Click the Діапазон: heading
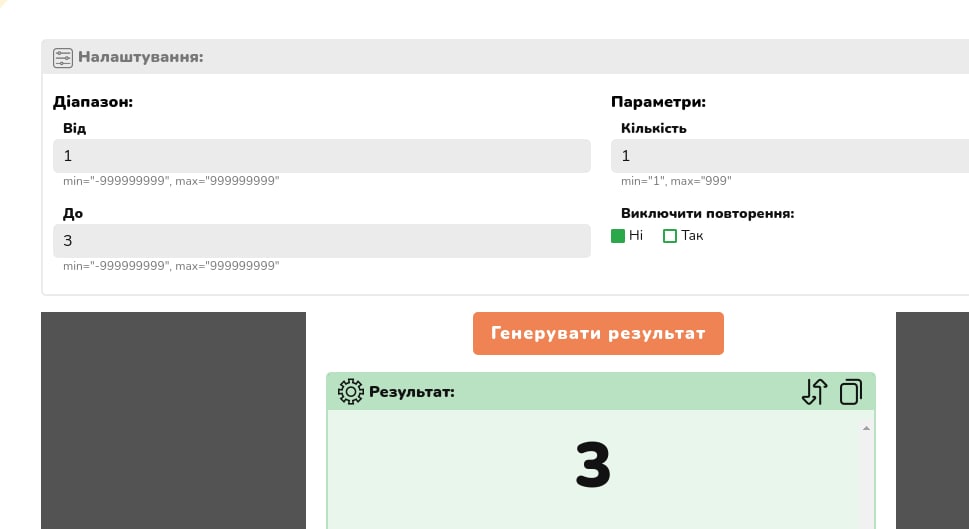This screenshot has width=969, height=529. (93, 102)
